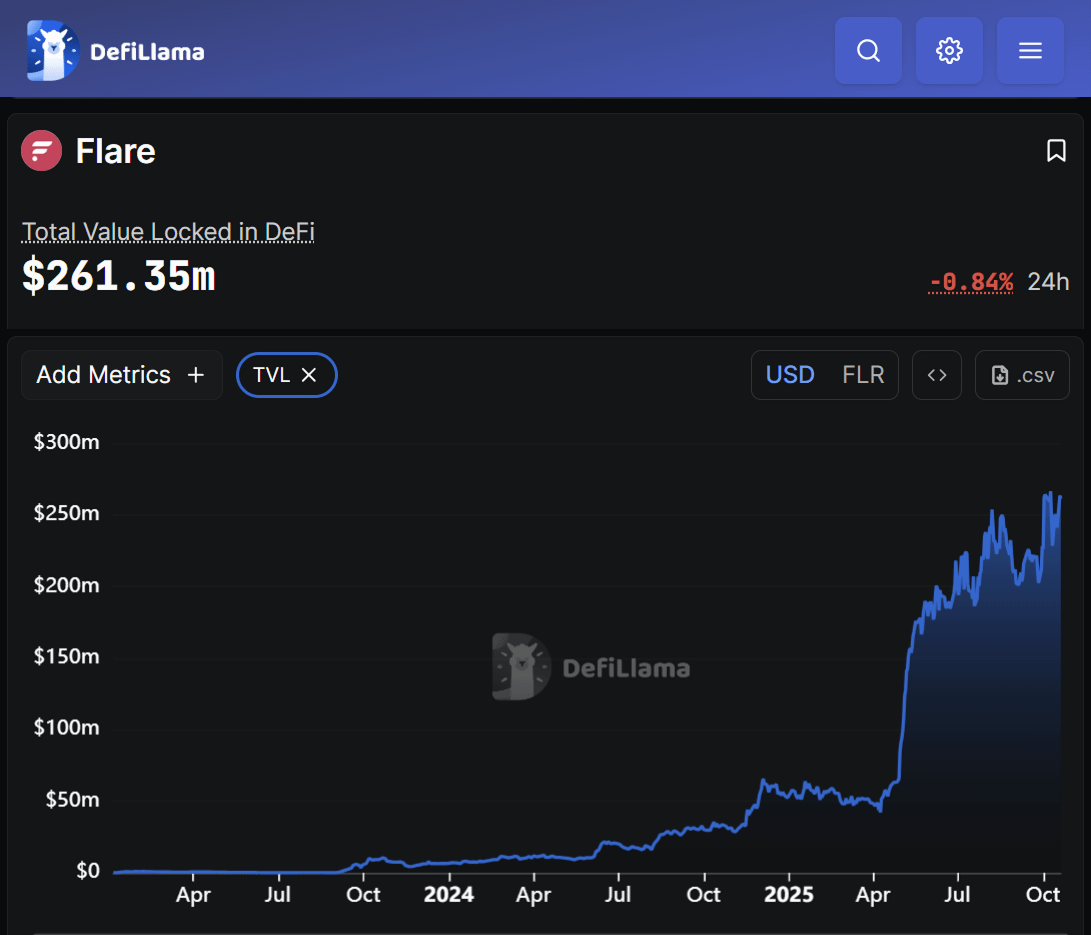Switch chart denomination to FLR
This screenshot has height=935, width=1091.
(x=863, y=375)
